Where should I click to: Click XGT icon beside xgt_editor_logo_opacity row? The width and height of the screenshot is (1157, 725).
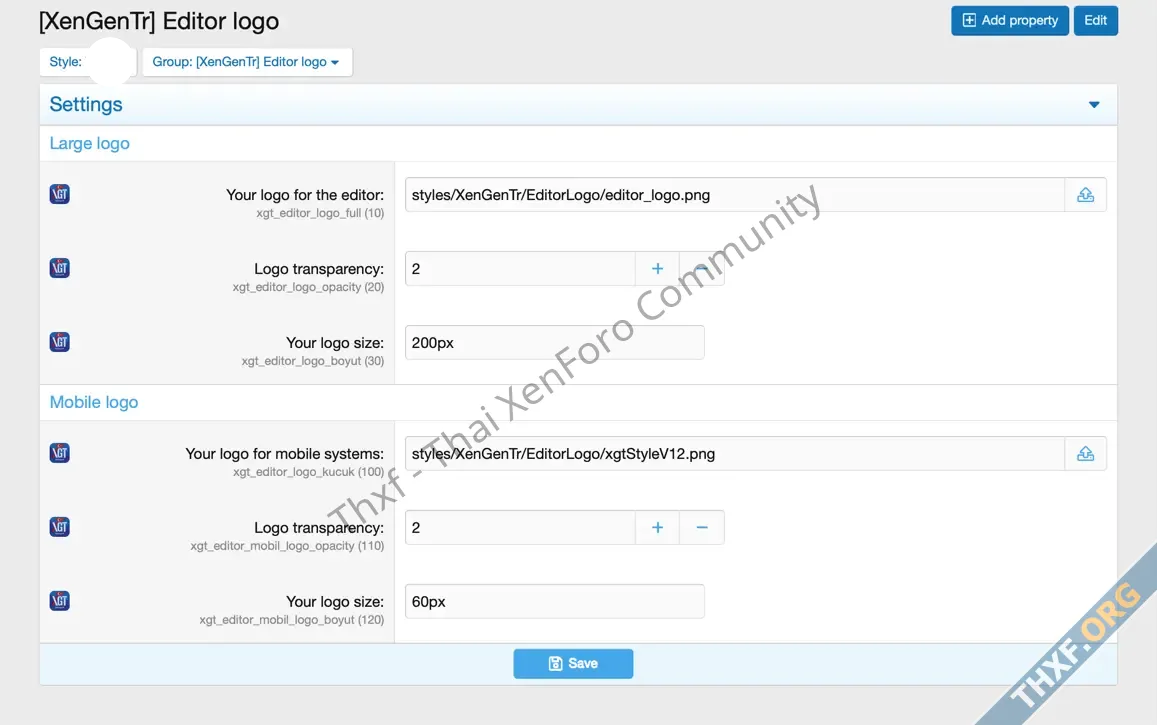tap(60, 268)
